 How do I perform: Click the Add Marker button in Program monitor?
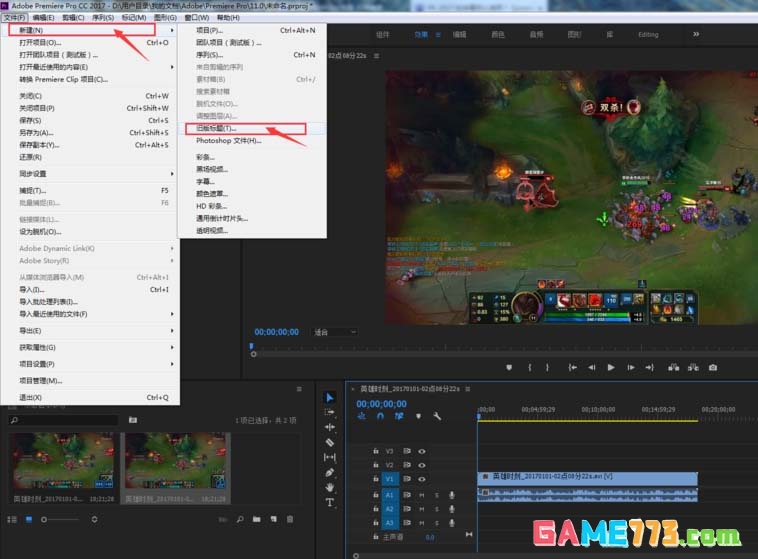[x=509, y=368]
